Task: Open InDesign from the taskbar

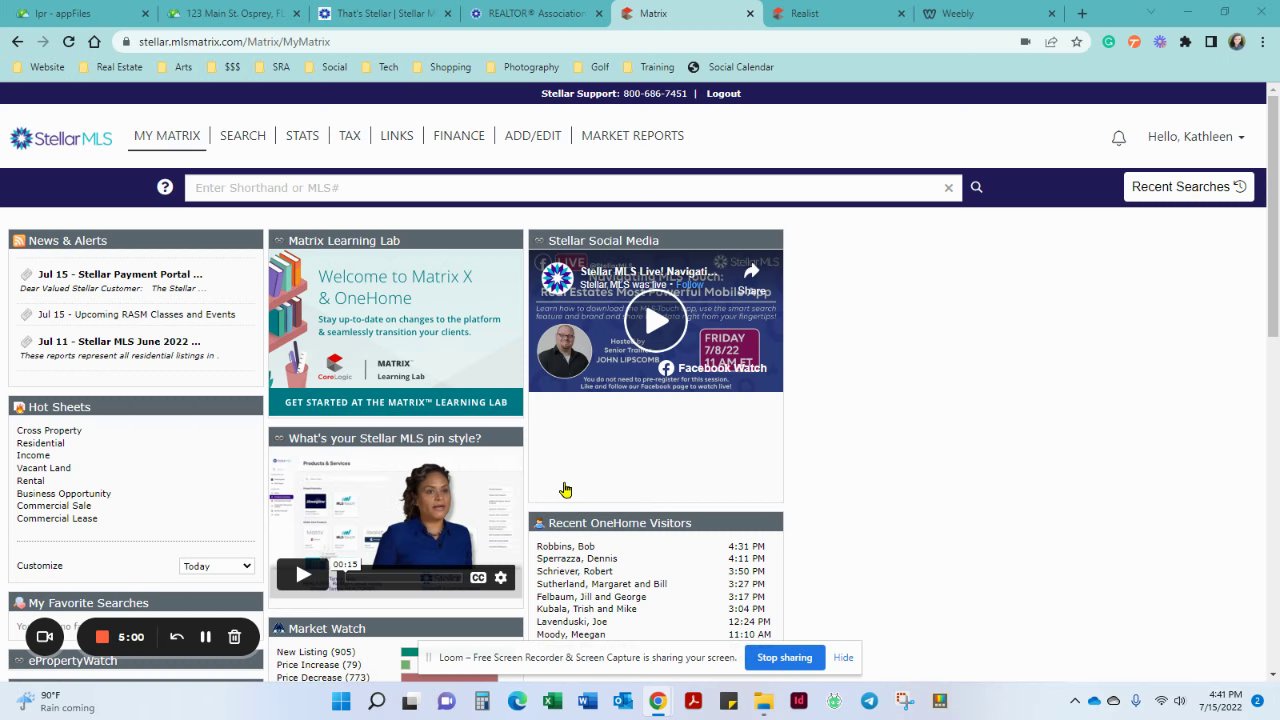Action: coord(798,701)
